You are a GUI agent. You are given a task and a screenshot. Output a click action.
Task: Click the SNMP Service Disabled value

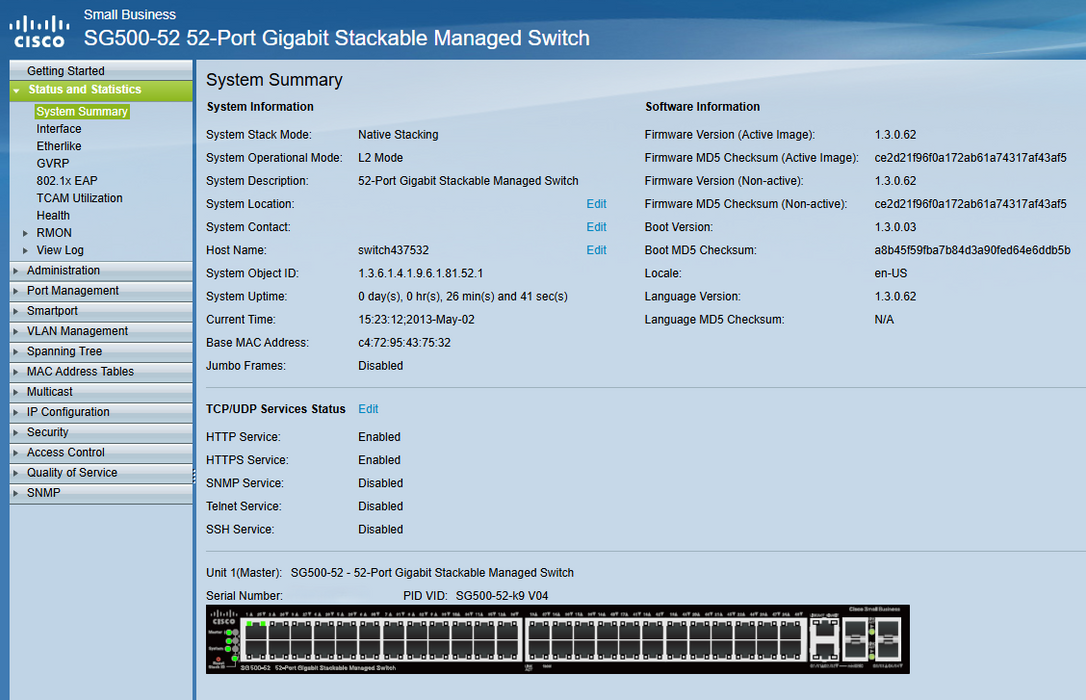pos(380,483)
